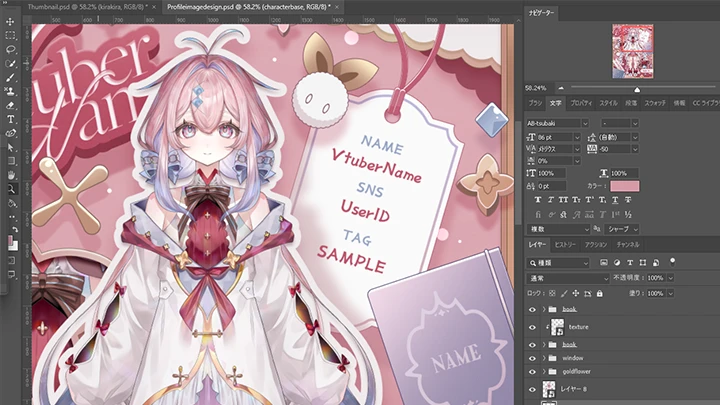The height and width of the screenshot is (405, 720).
Task: Open font size dropdown 86 pt
Action: point(577,137)
